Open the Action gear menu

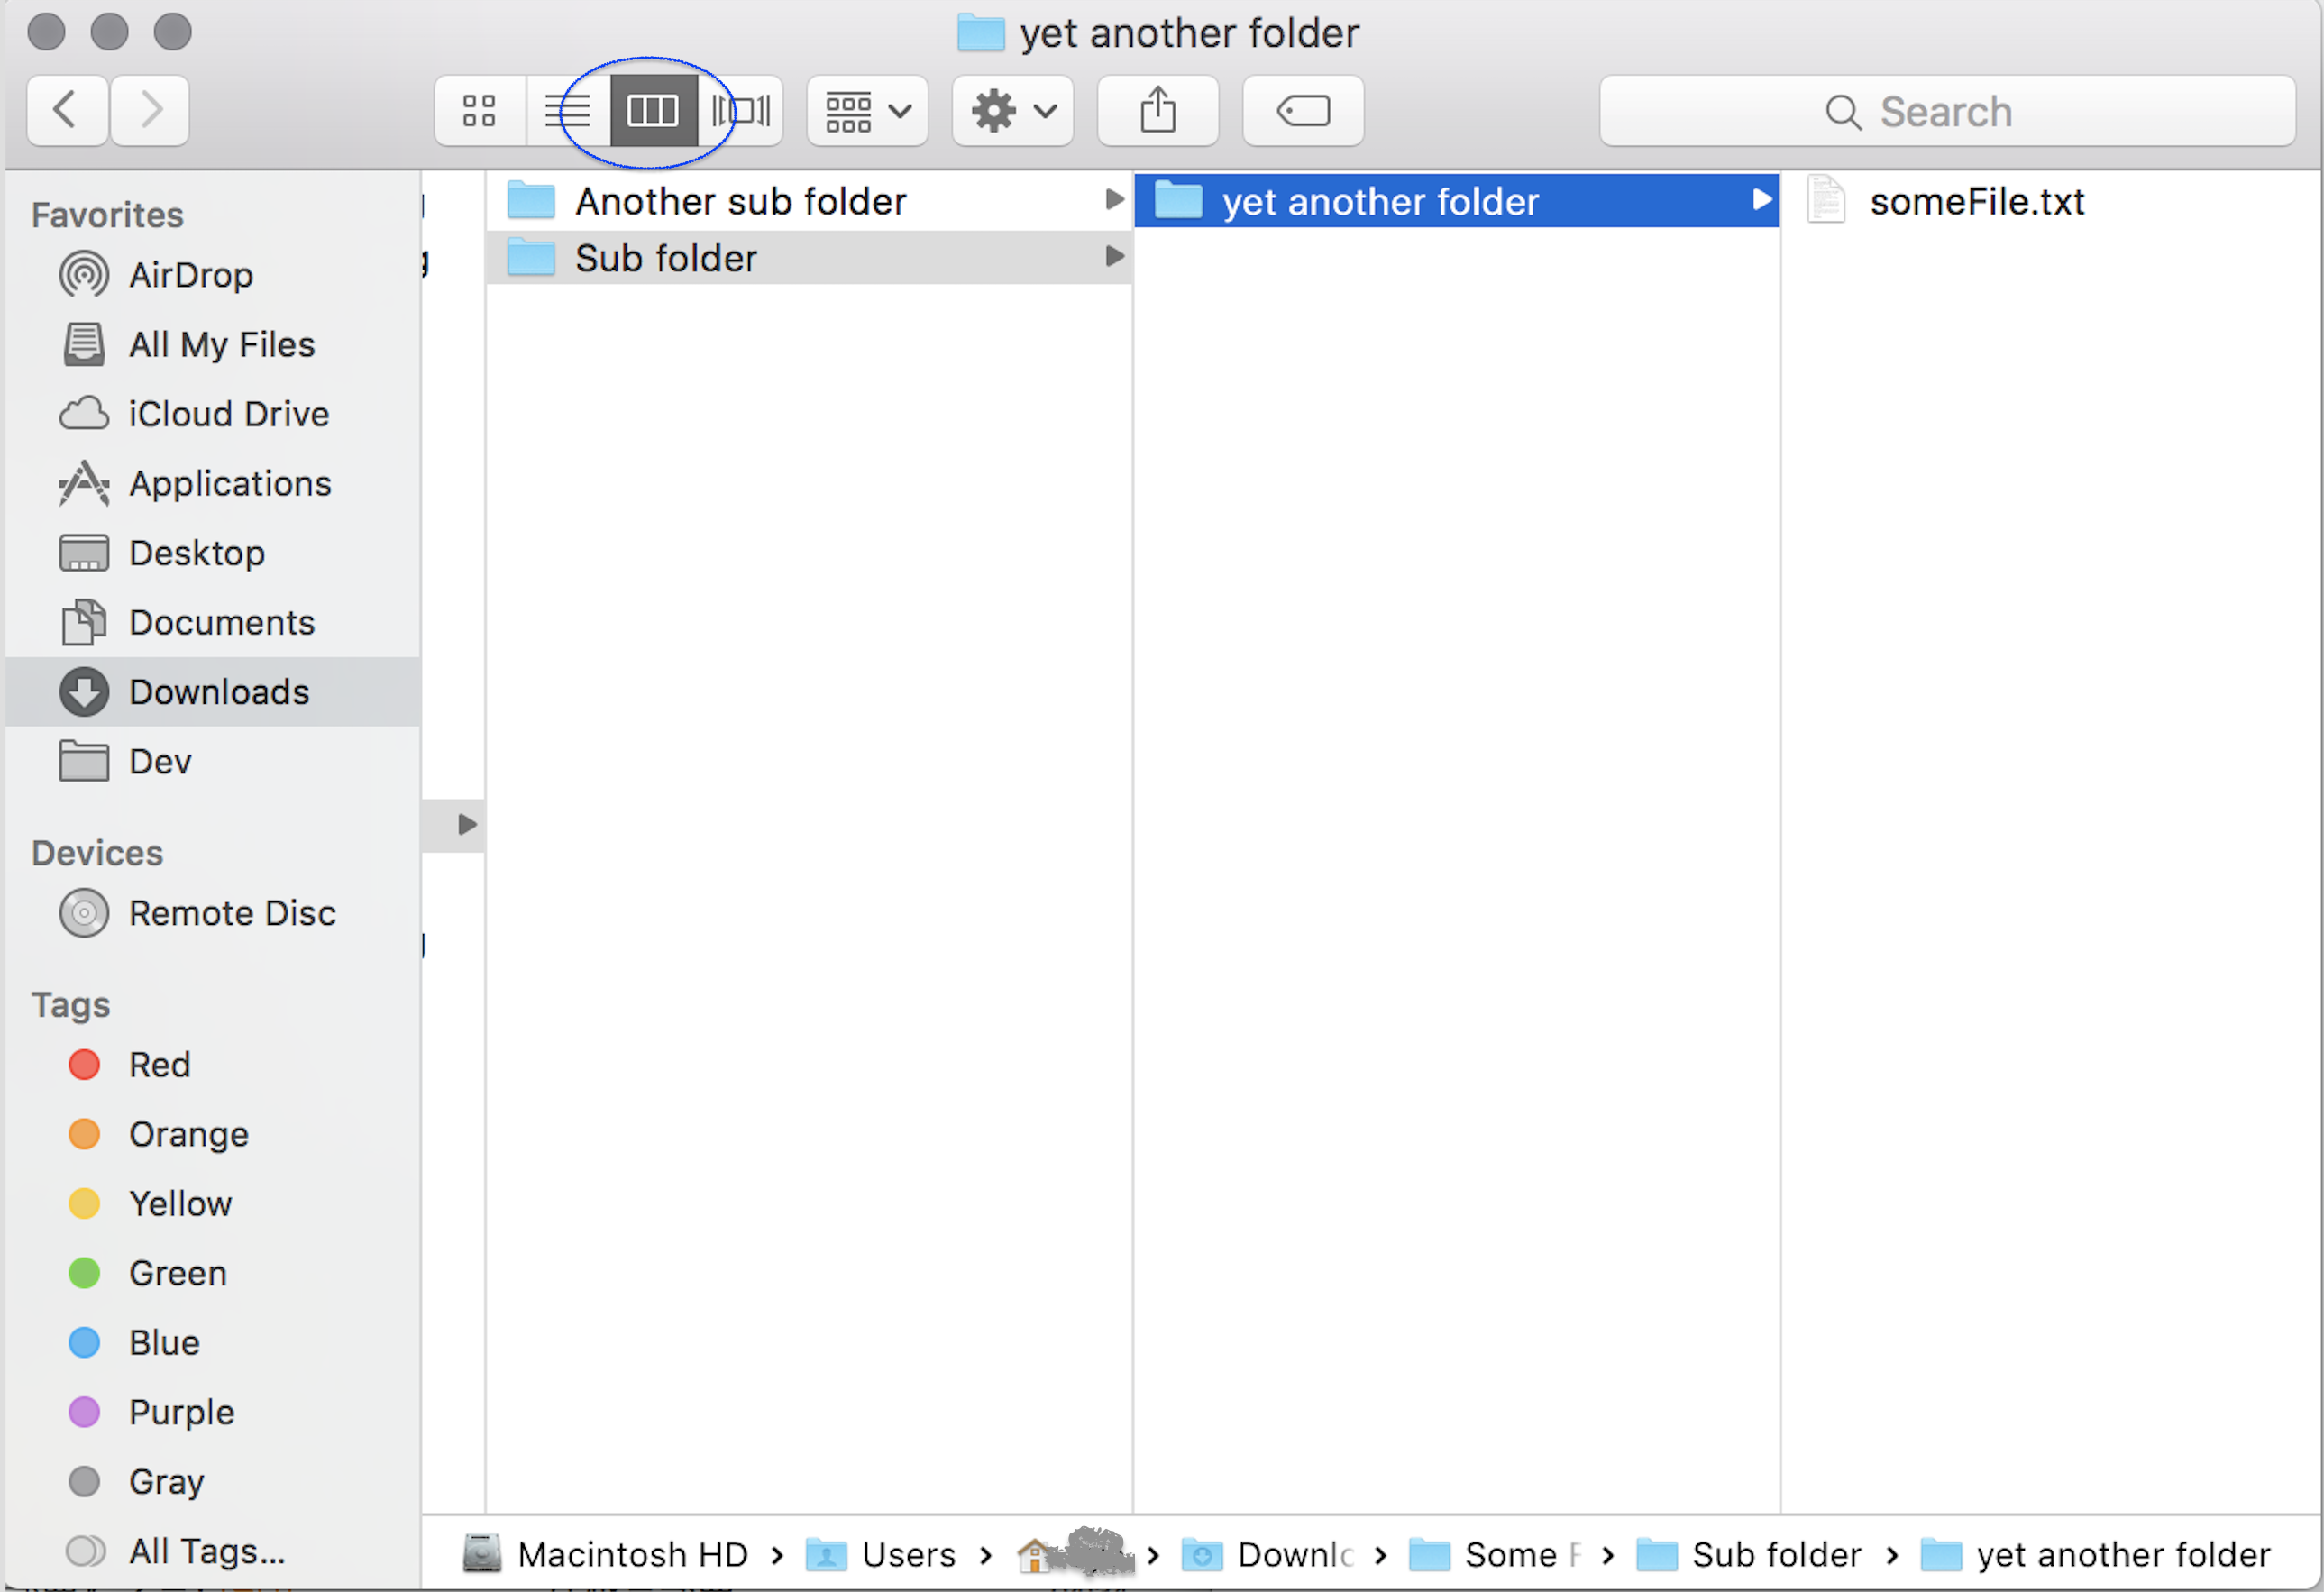point(1013,110)
